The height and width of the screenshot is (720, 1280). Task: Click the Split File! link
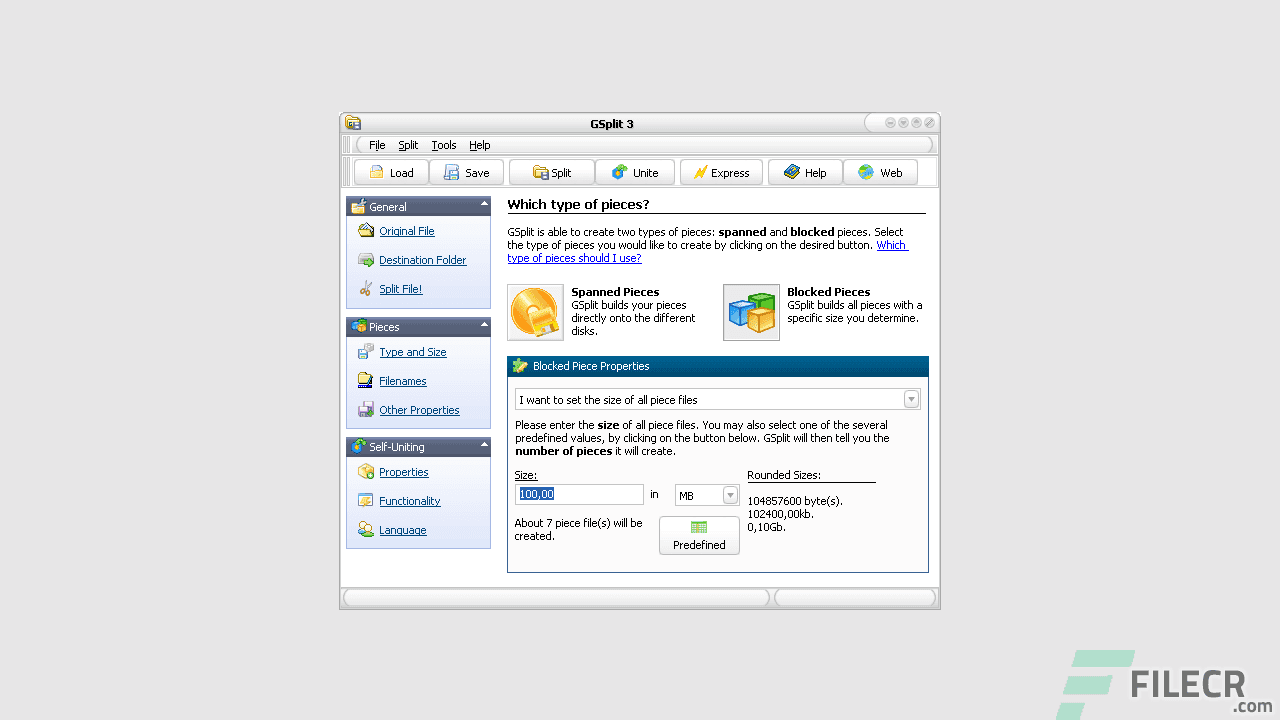point(401,289)
